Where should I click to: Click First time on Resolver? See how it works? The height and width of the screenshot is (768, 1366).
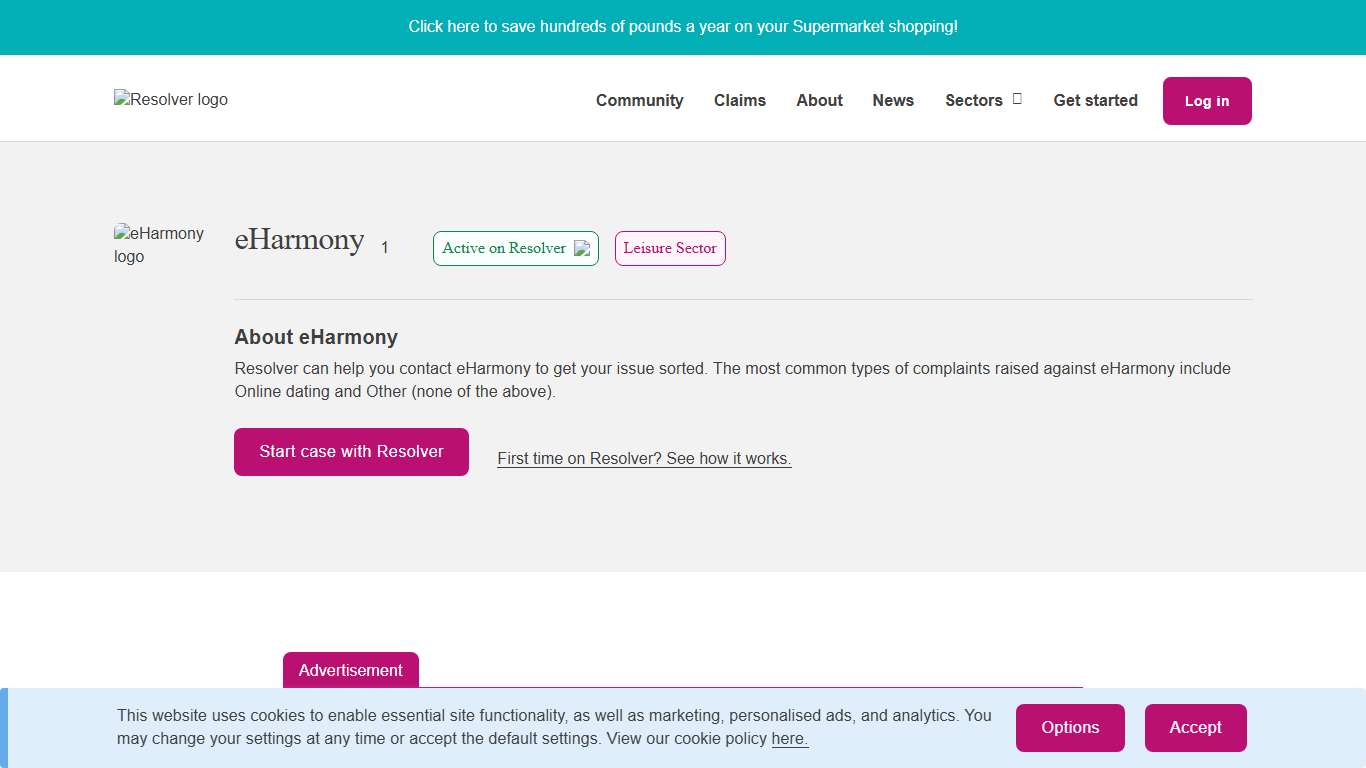click(x=644, y=458)
